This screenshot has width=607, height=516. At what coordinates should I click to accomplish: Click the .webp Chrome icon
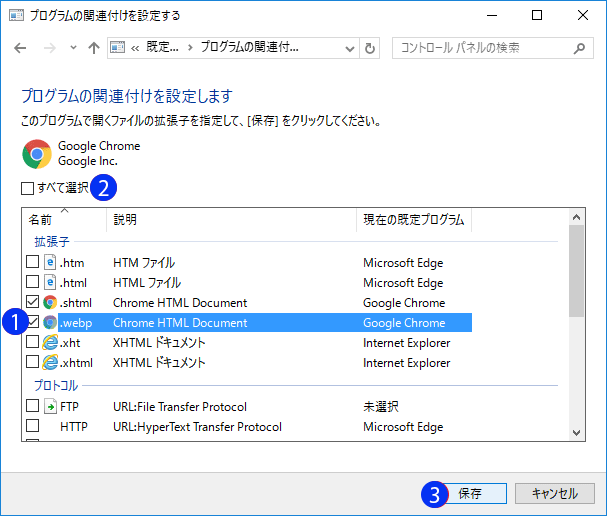(50, 322)
